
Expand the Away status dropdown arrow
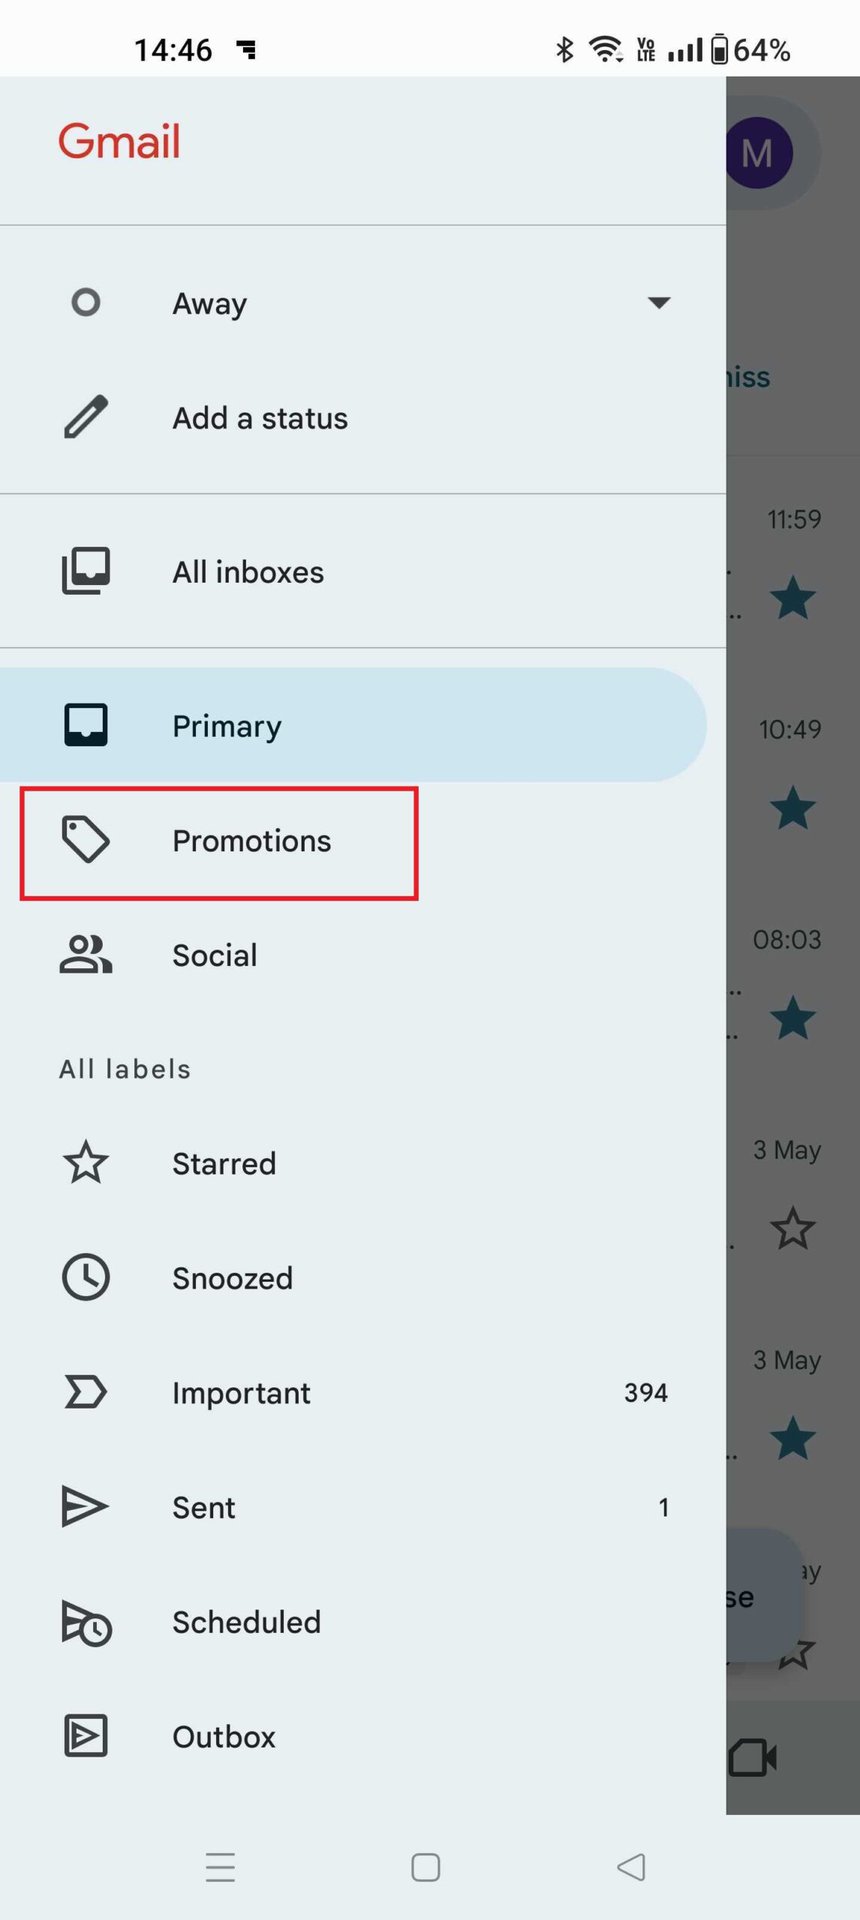pos(658,303)
